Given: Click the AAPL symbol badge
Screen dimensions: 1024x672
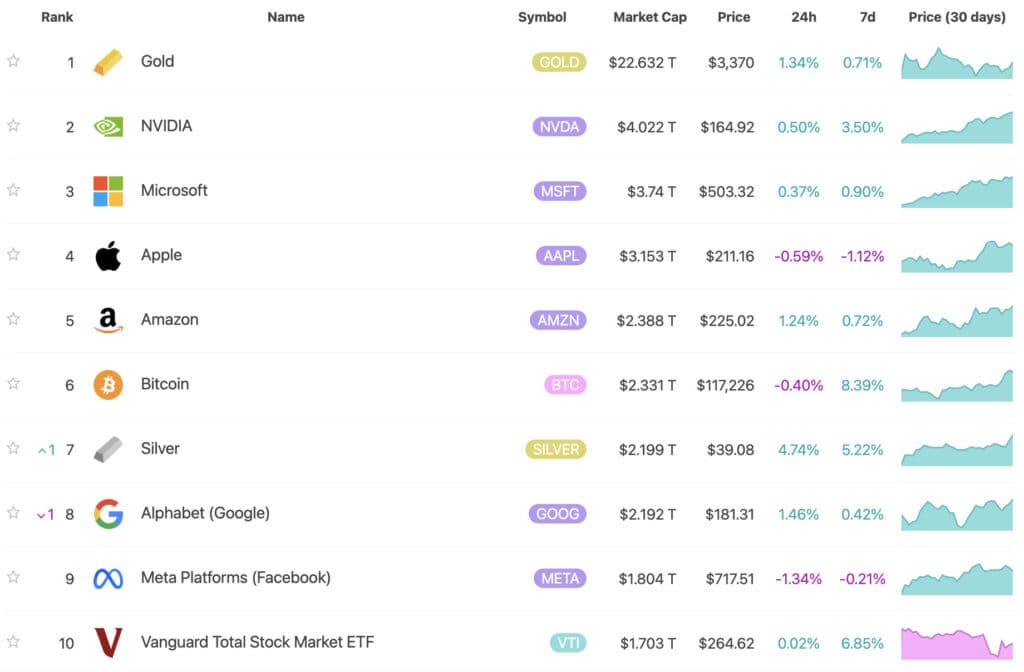Looking at the screenshot, I should point(561,256).
